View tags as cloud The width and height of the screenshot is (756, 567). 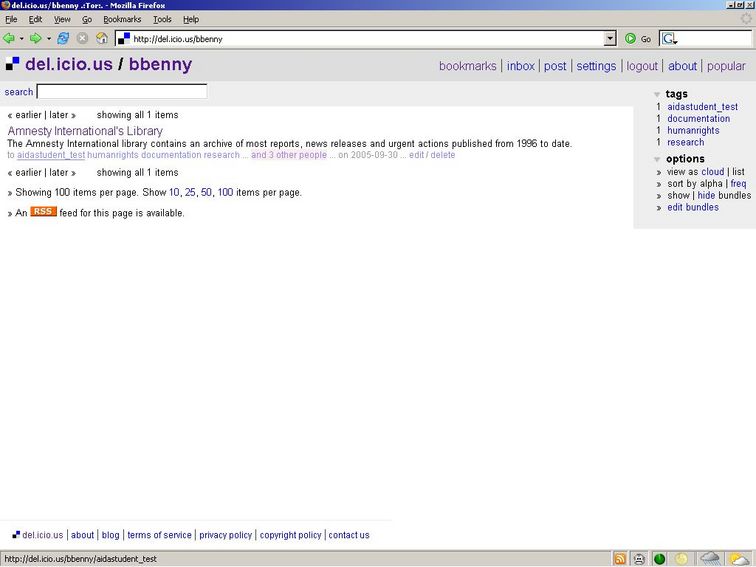713,172
